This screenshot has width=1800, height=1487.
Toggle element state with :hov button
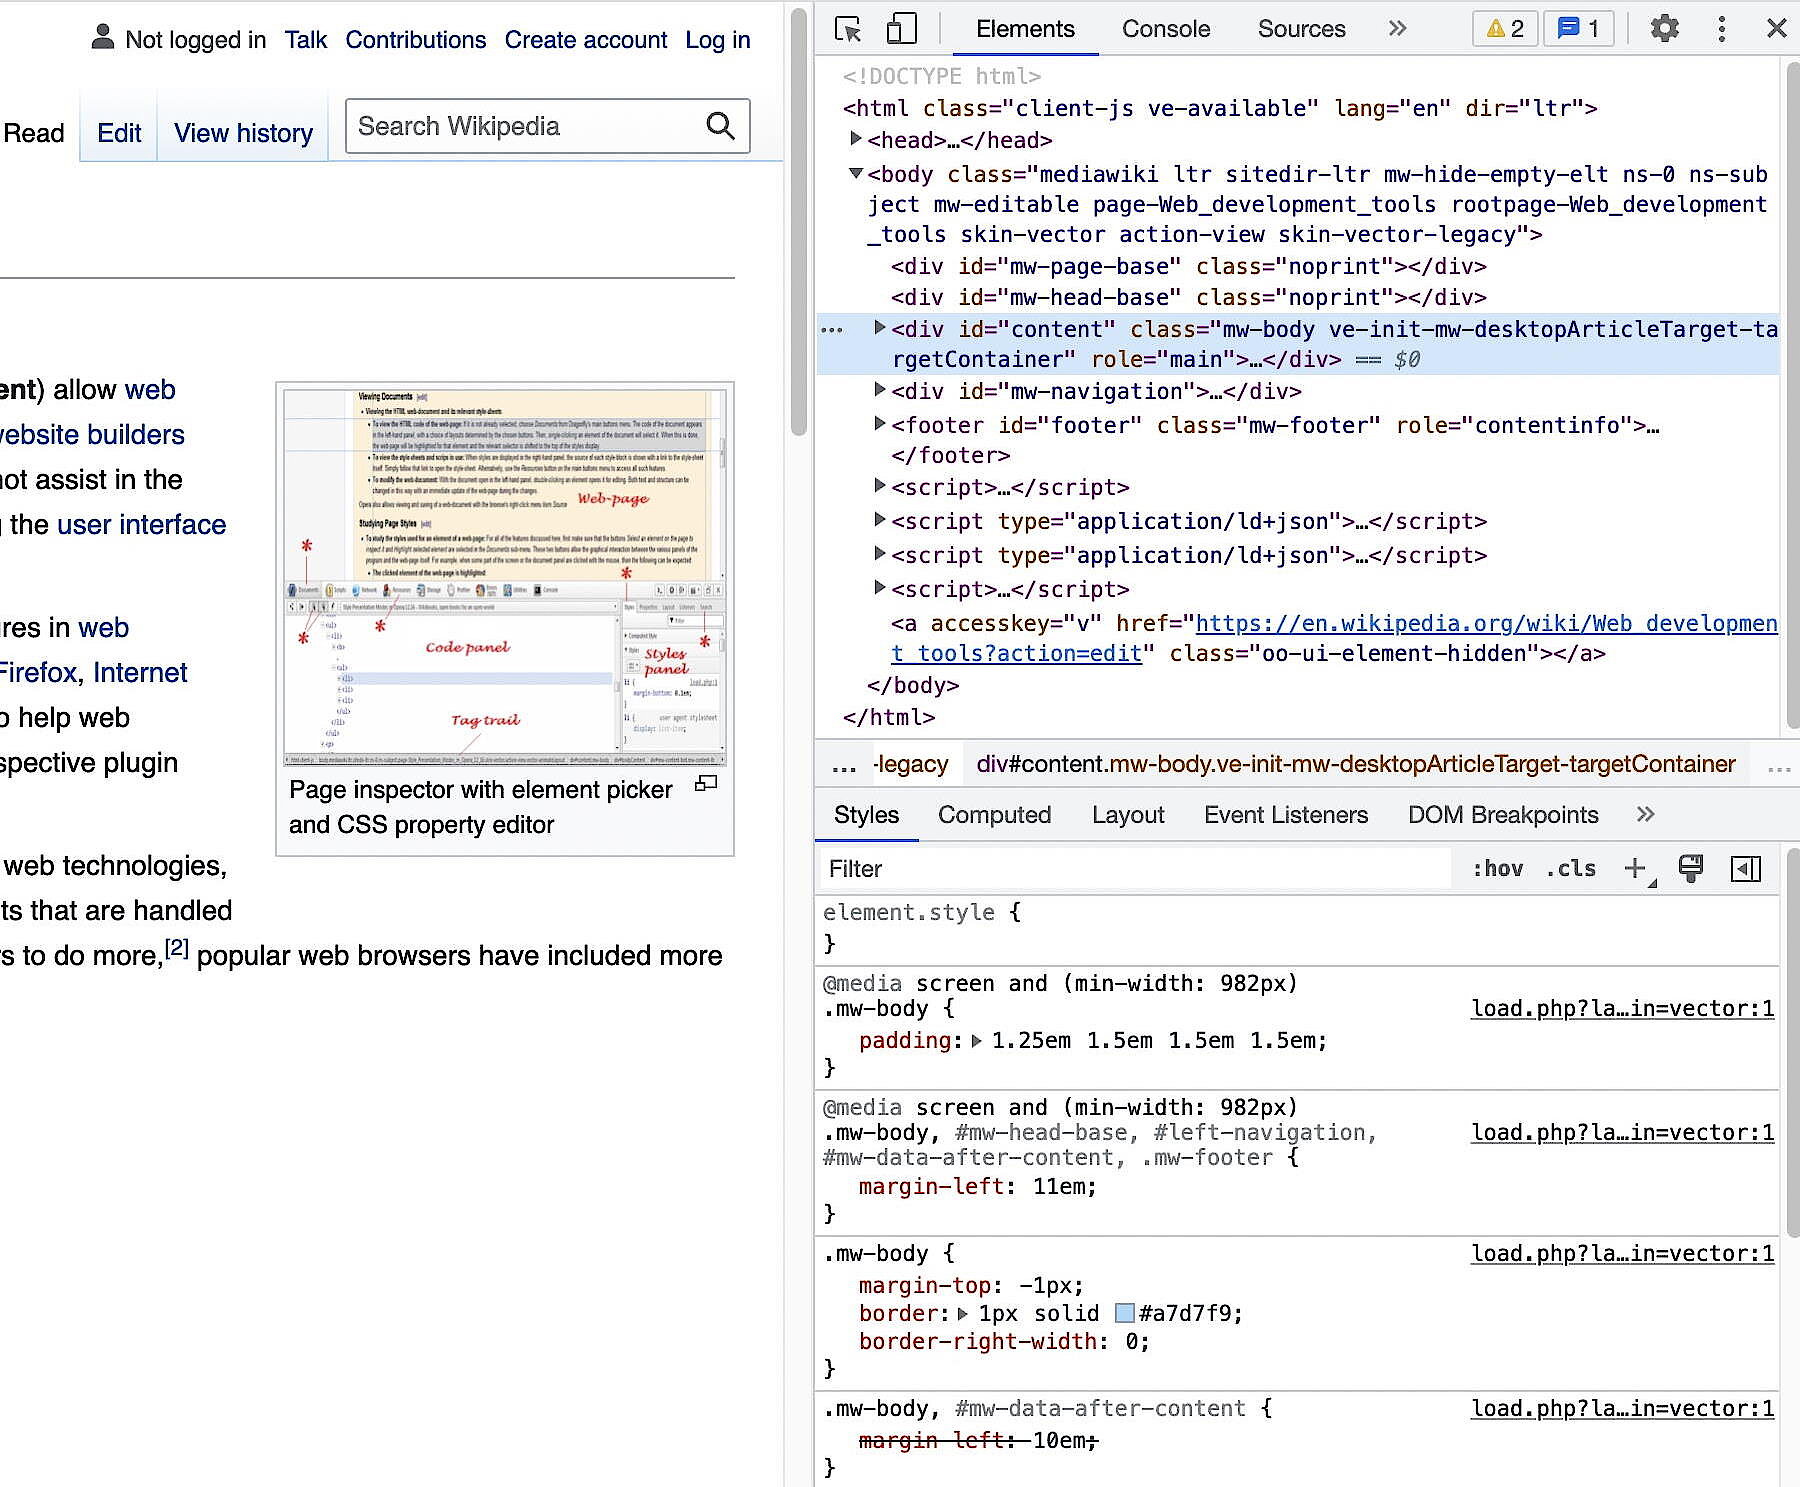1499,868
